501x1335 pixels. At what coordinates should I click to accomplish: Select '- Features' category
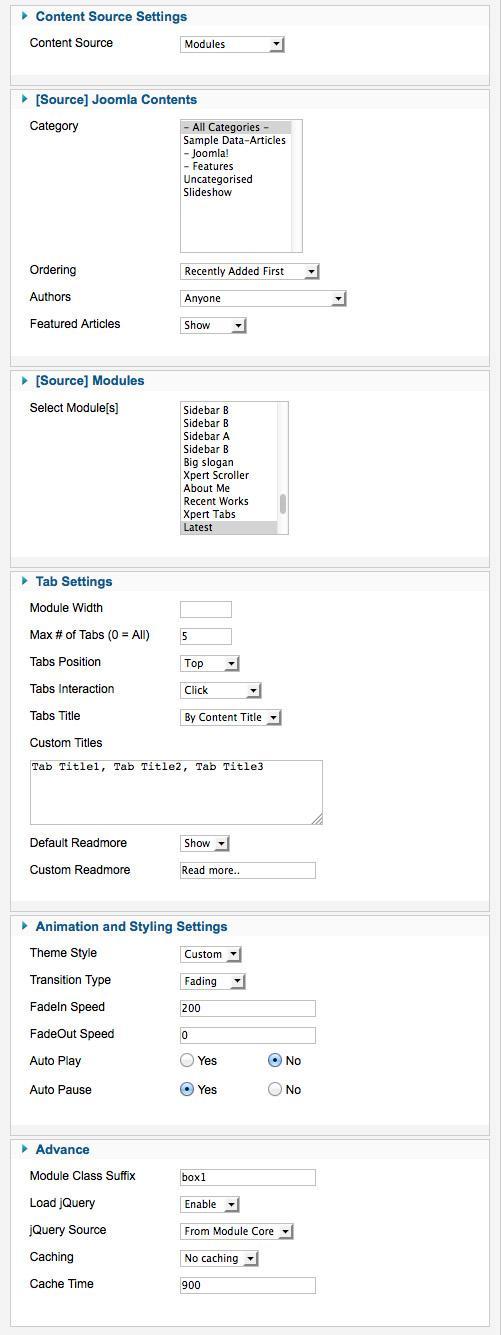pos(236,166)
